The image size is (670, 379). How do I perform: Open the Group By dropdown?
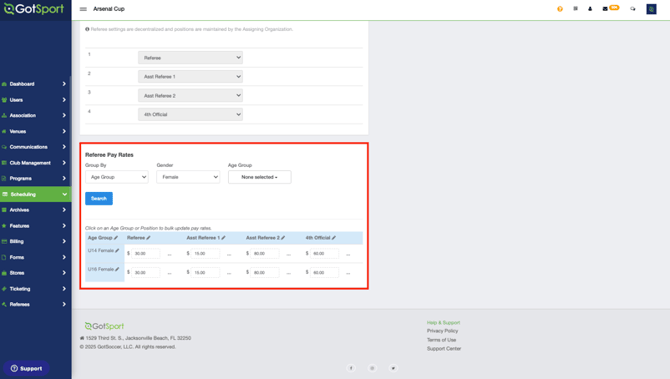coord(117,177)
